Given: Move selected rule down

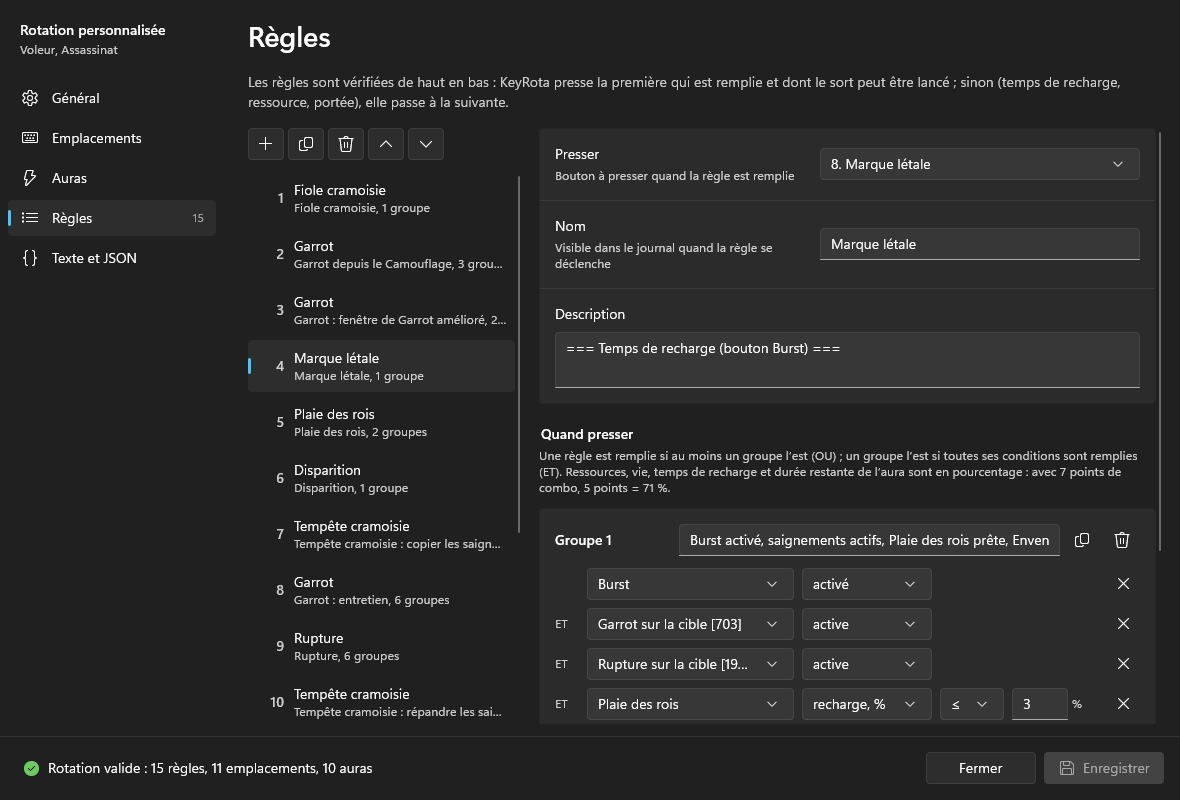Looking at the screenshot, I should [426, 144].
